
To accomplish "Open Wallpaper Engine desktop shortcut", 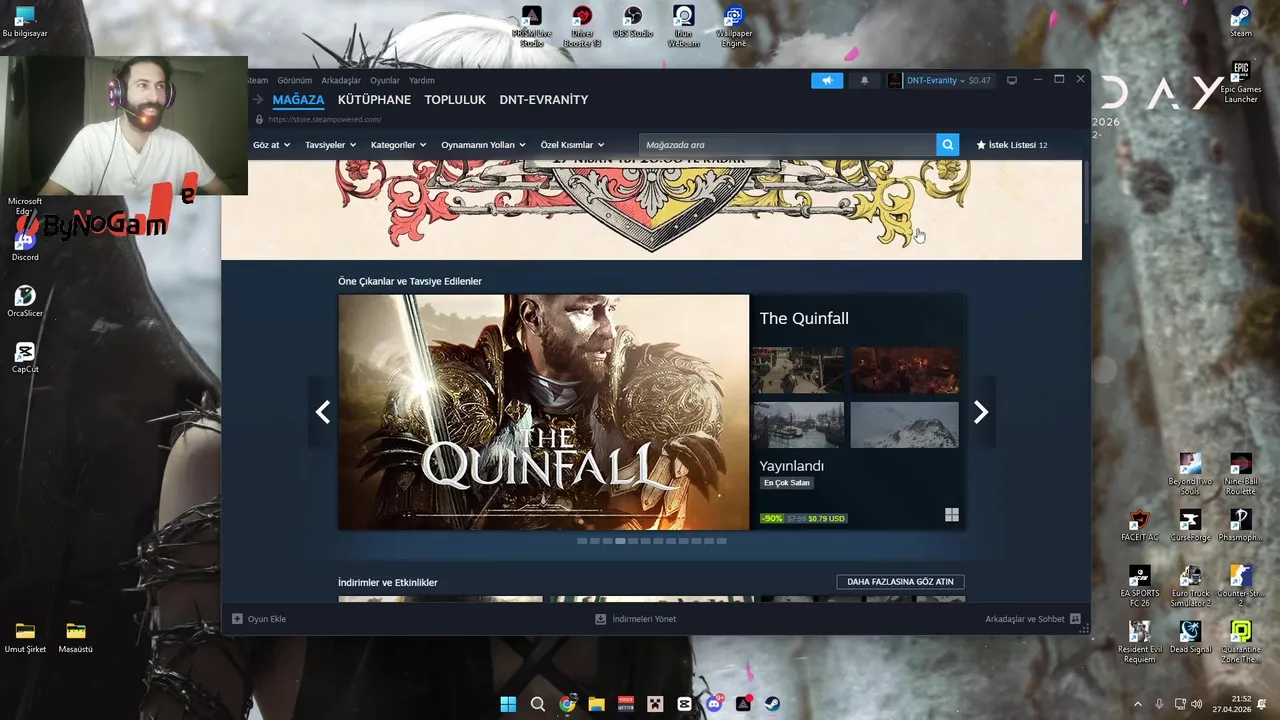I will point(734,26).
